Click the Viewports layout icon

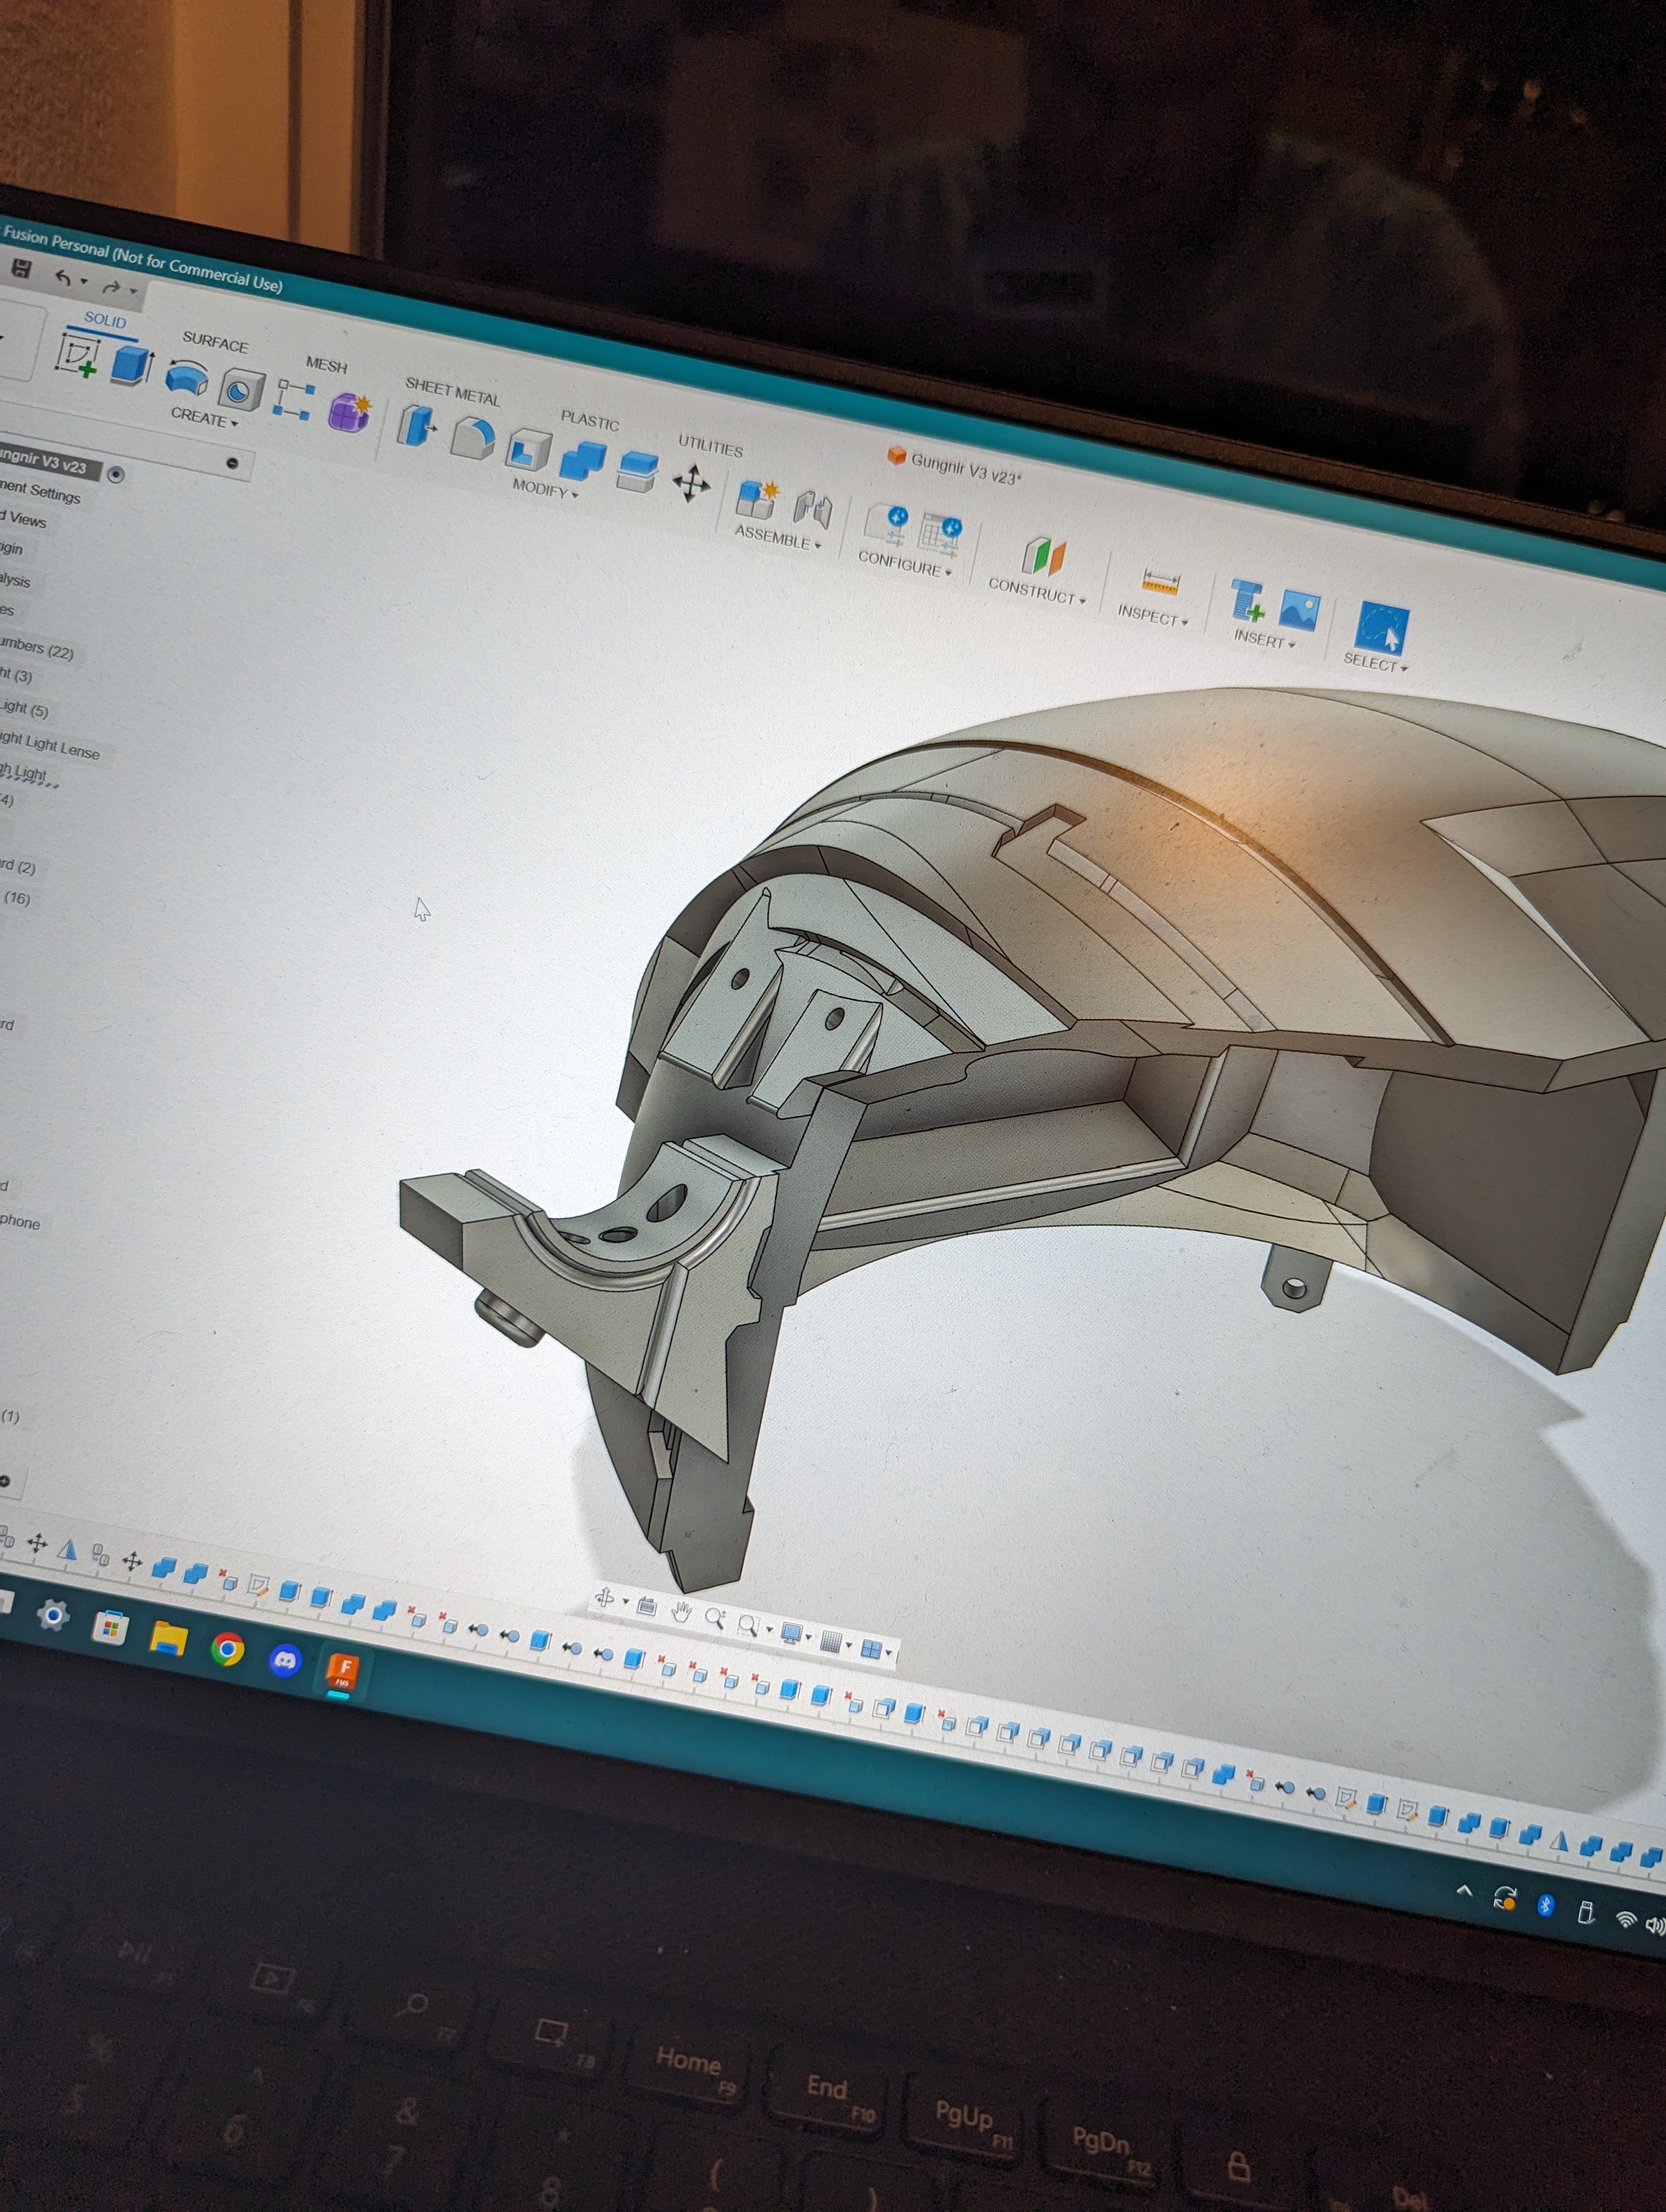pos(871,1649)
